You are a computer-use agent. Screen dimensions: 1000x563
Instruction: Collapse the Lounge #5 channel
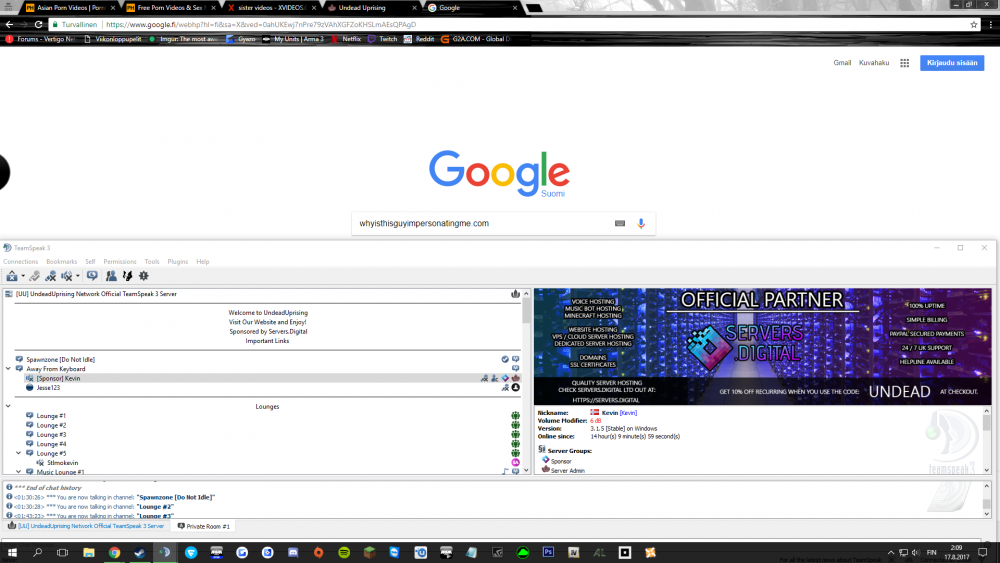click(x=19, y=453)
